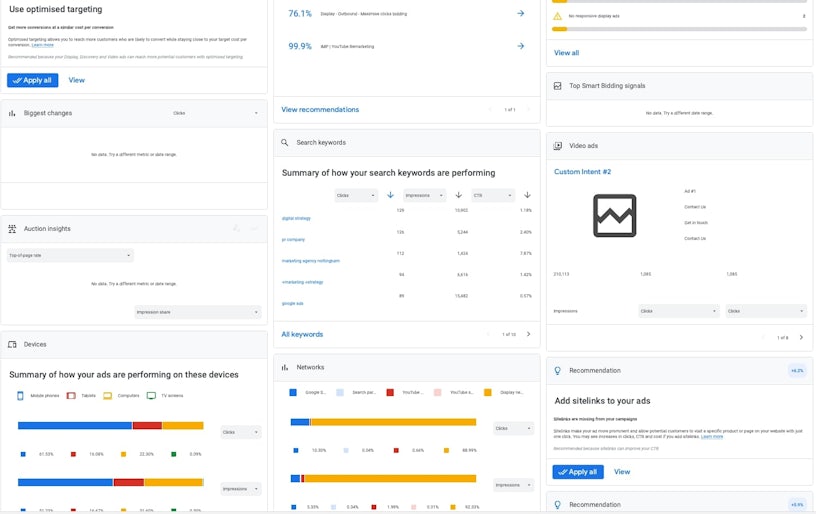Open the All keywords link
The width and height of the screenshot is (816, 514).
pyautogui.click(x=302, y=334)
